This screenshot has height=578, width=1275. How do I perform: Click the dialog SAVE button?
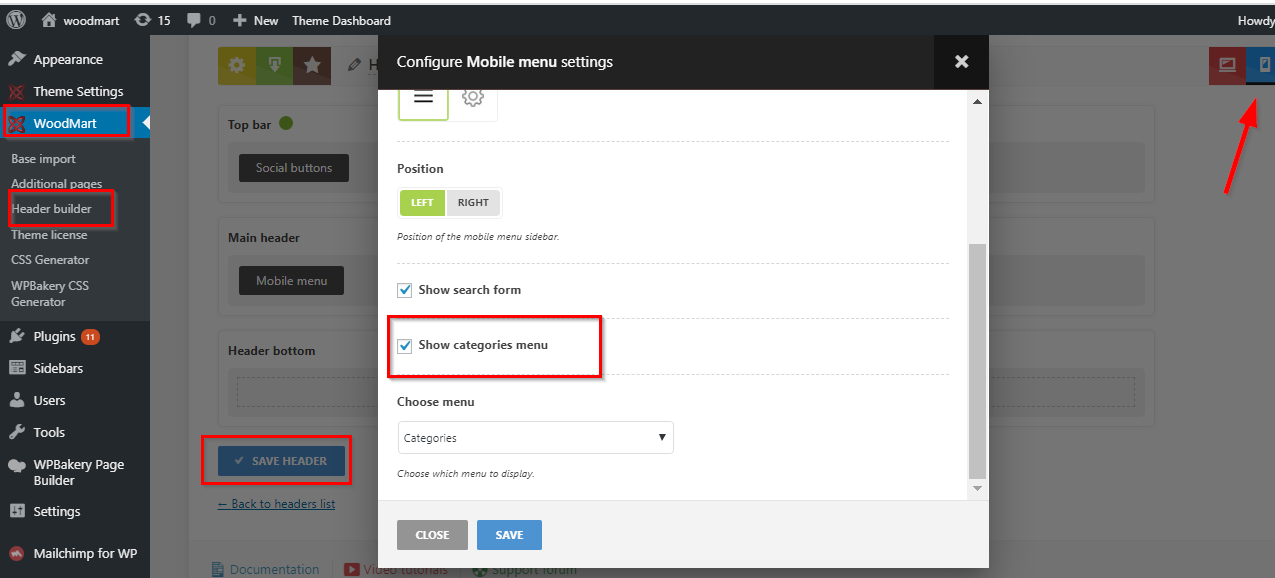click(x=509, y=535)
